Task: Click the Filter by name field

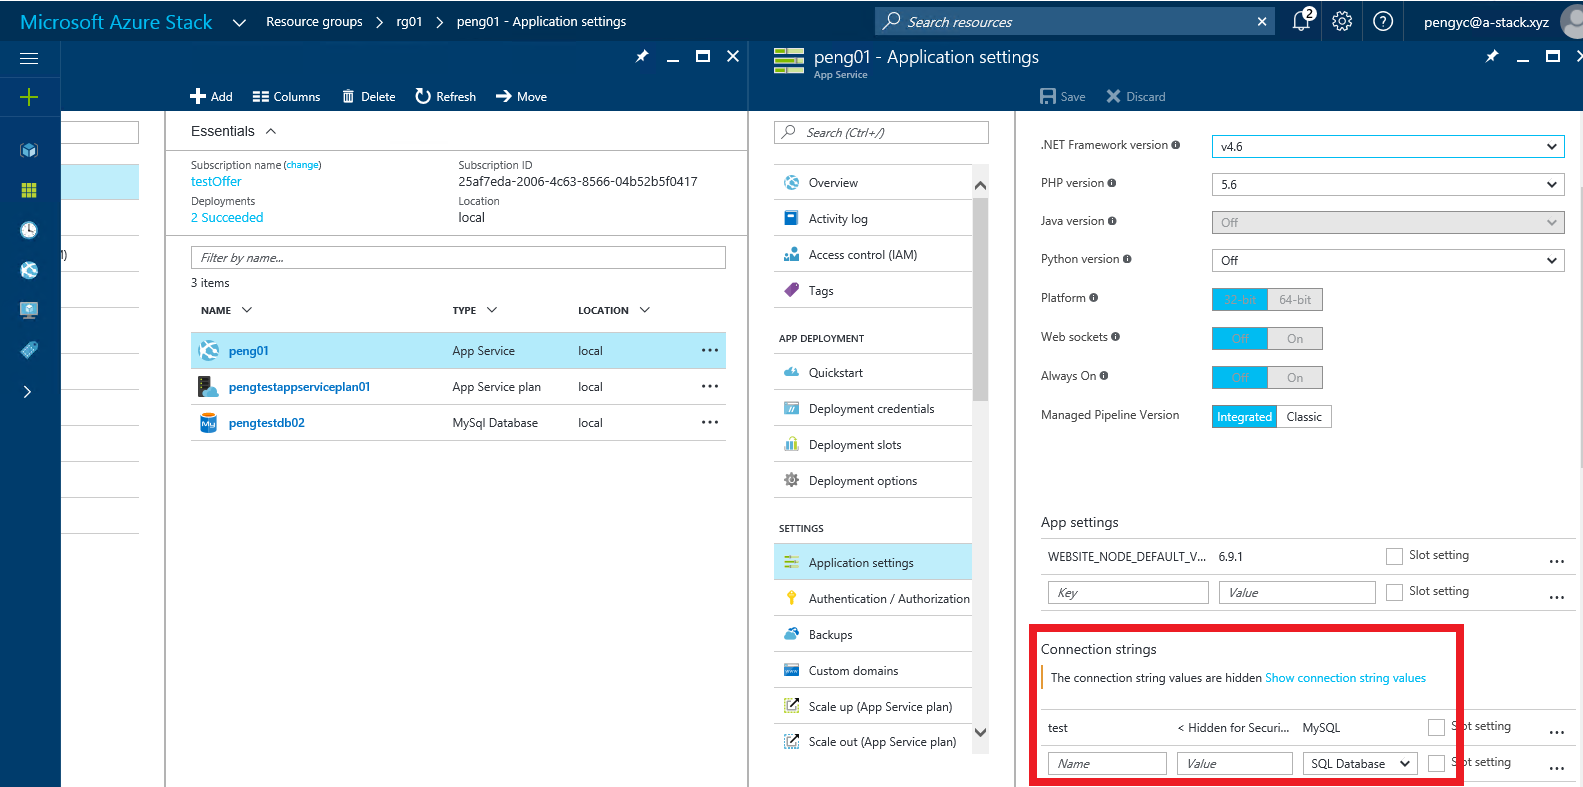Action: pos(458,257)
